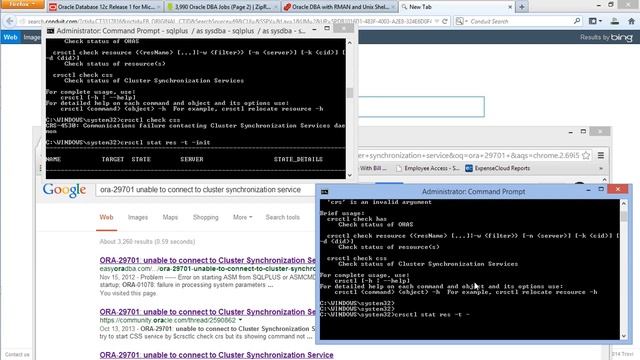The width and height of the screenshot is (640, 360).
Task: Switch to Oracle Database 12c Release 1 tab
Action: (104, 7)
